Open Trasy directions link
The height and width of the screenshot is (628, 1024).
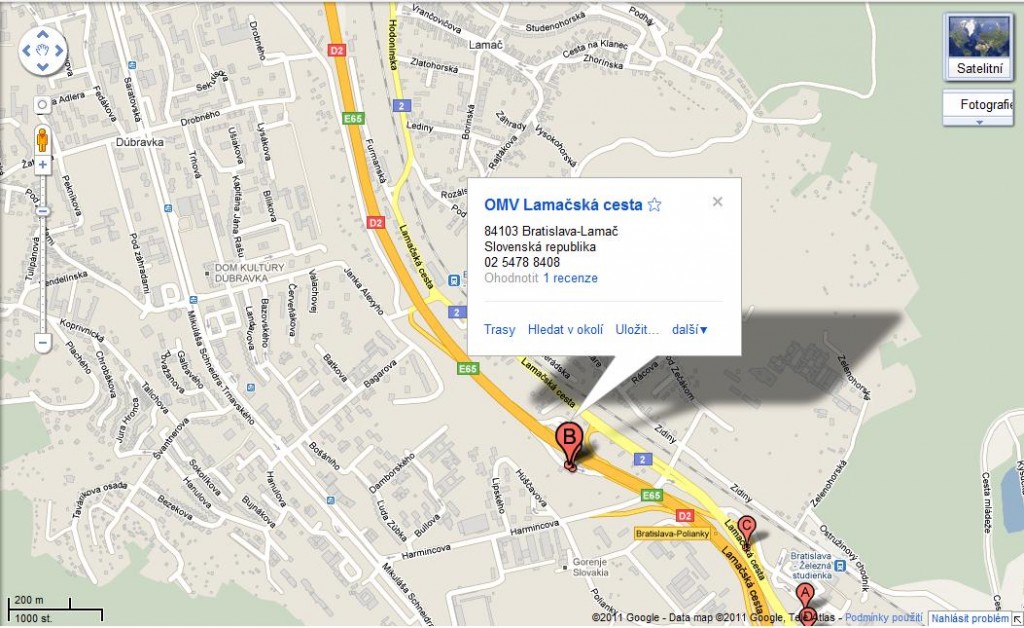pyautogui.click(x=500, y=330)
